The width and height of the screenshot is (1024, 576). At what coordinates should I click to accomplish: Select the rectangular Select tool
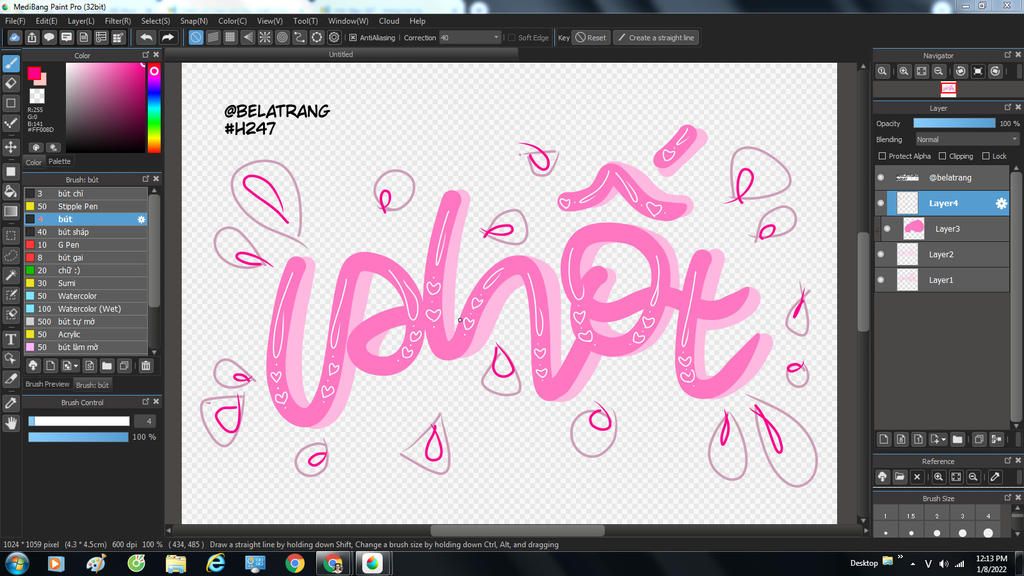11,235
